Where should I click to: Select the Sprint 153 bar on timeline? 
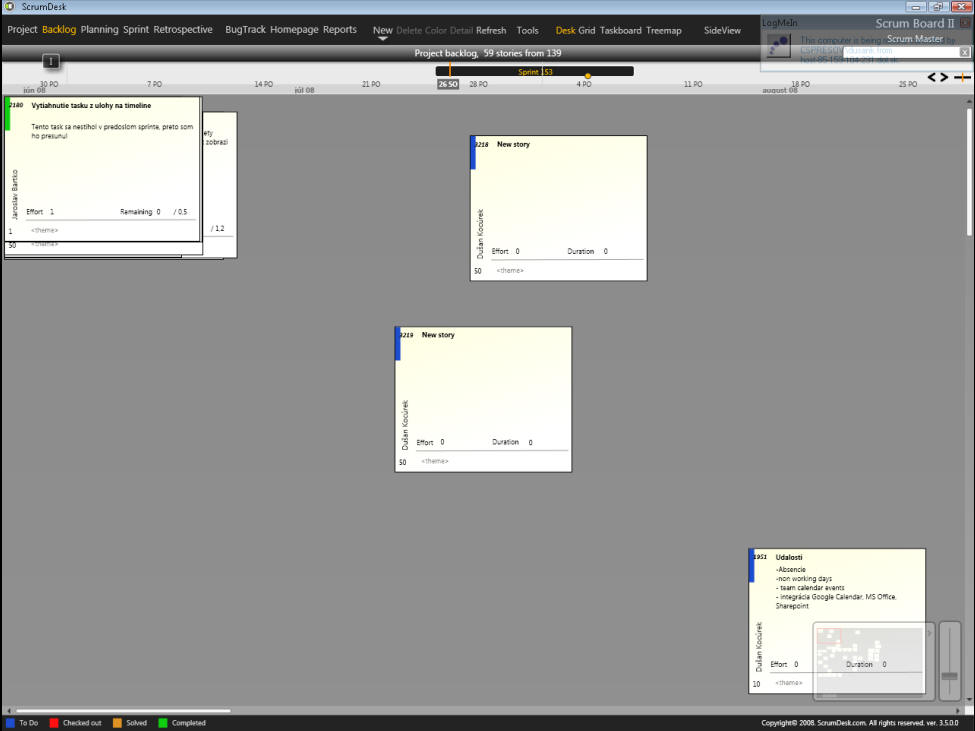(x=535, y=71)
